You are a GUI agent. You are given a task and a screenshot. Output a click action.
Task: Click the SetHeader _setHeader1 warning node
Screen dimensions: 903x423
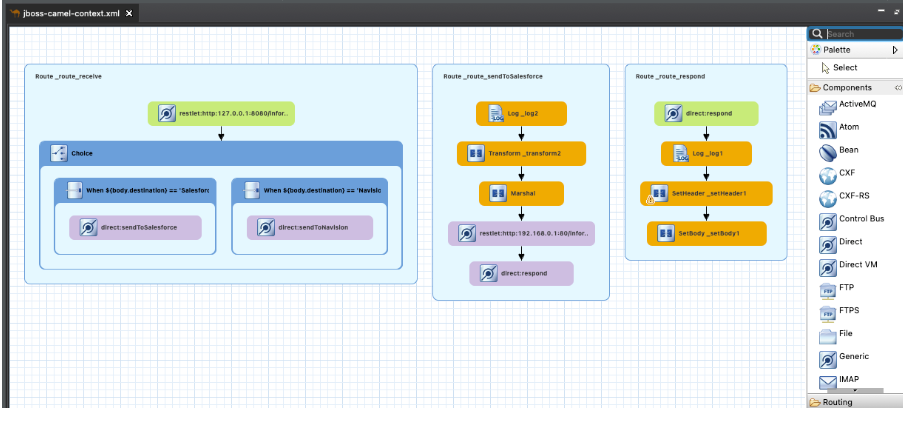pos(706,193)
